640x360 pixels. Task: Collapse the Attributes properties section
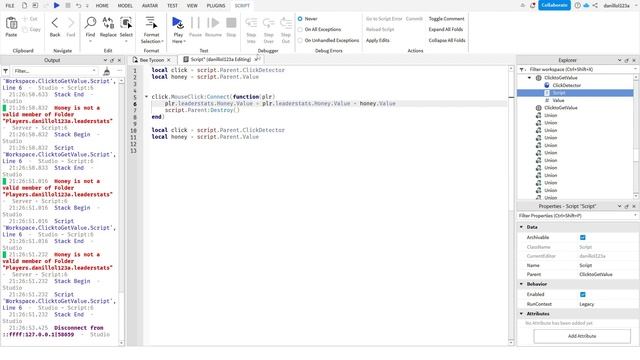point(521,313)
